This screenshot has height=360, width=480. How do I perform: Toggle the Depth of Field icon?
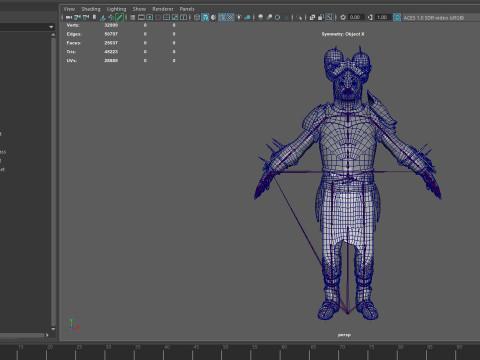[286, 17]
